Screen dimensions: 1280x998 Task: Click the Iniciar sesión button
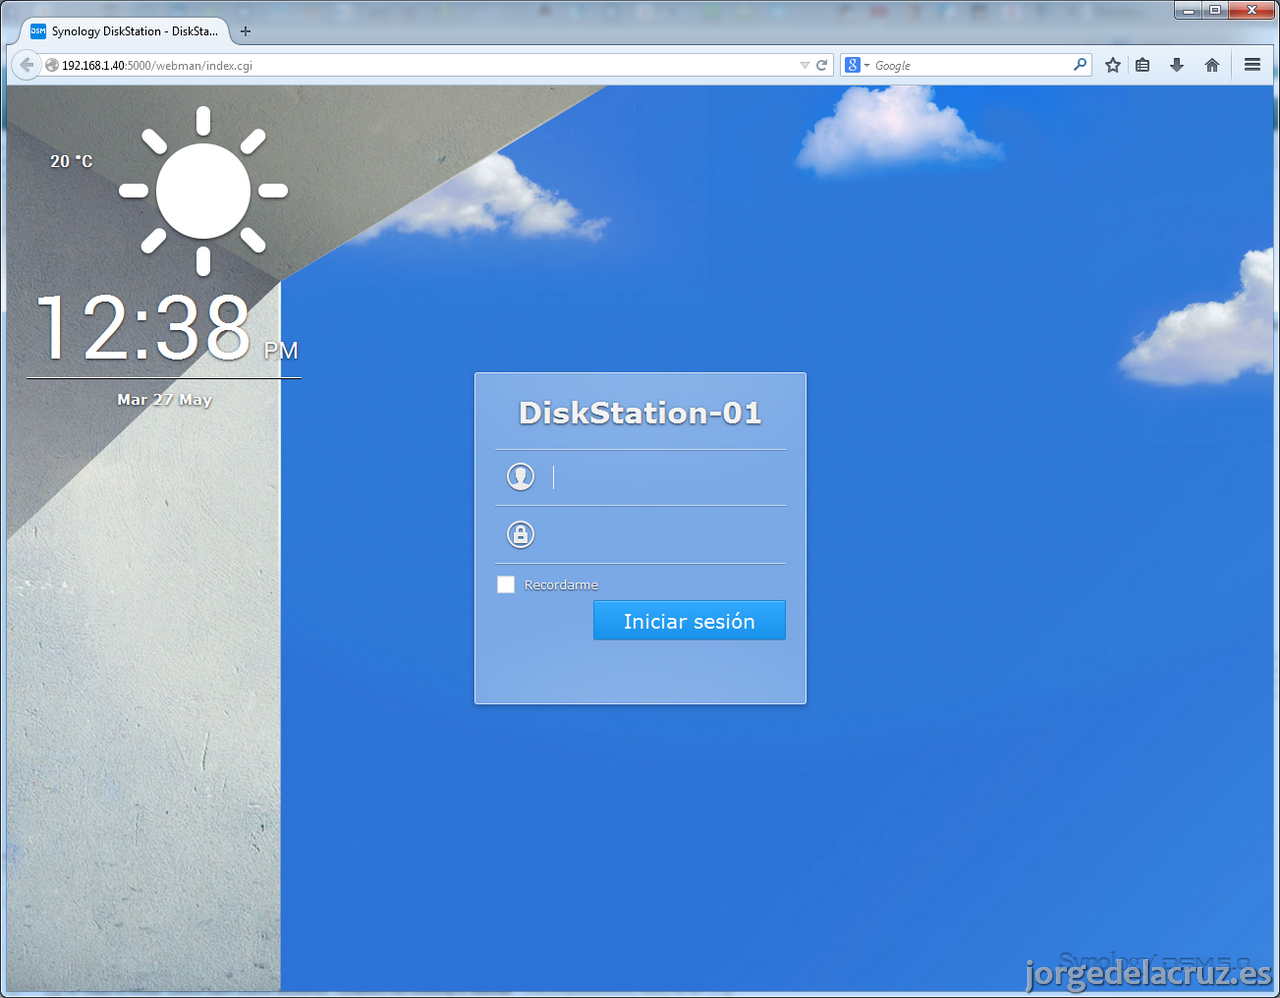coord(689,620)
